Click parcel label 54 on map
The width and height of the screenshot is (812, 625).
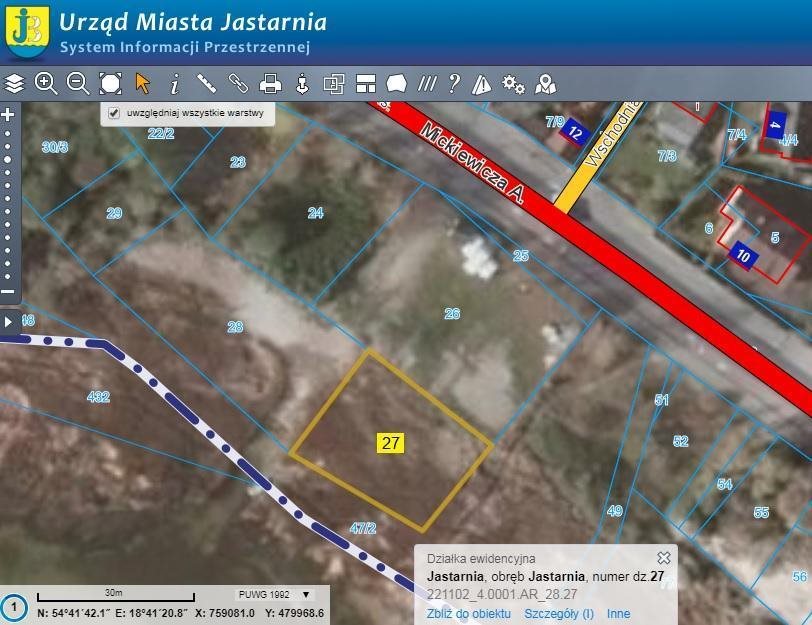(x=724, y=484)
